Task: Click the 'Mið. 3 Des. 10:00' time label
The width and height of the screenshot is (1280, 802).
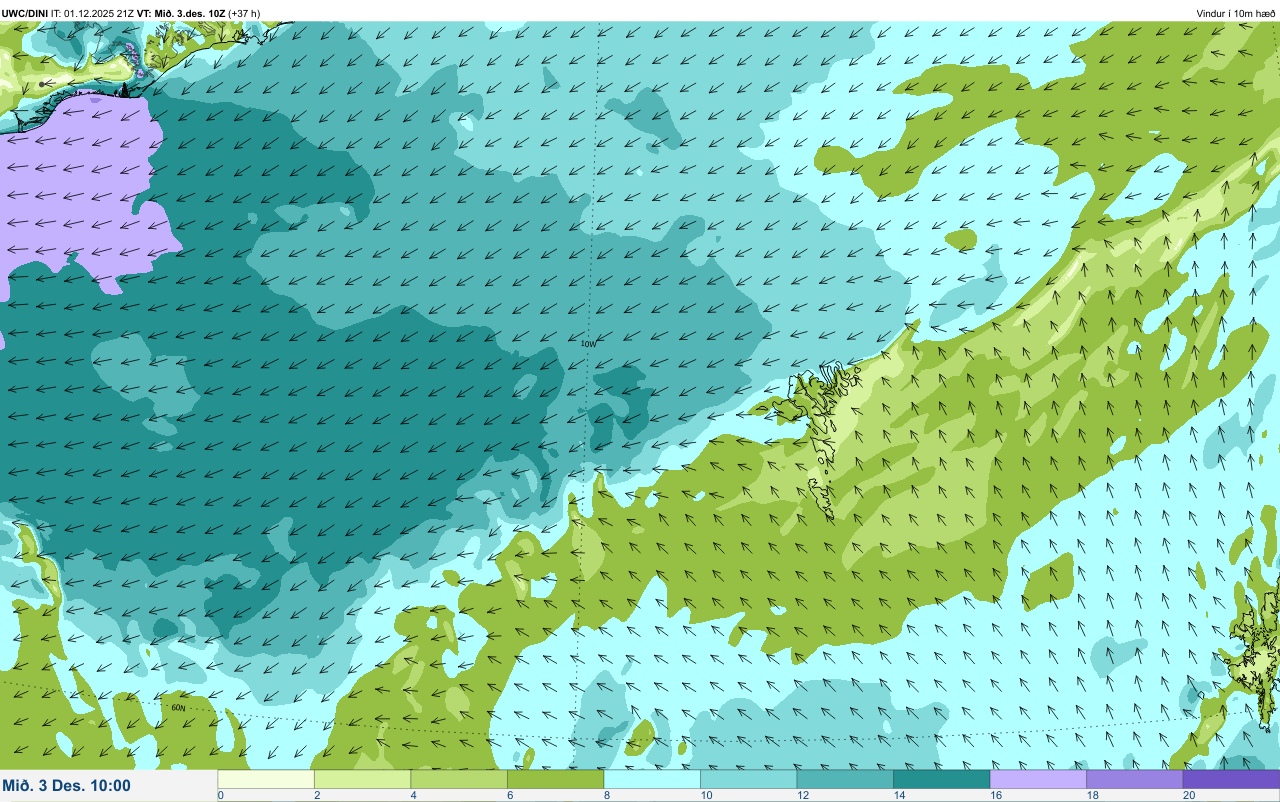Action: [67, 785]
